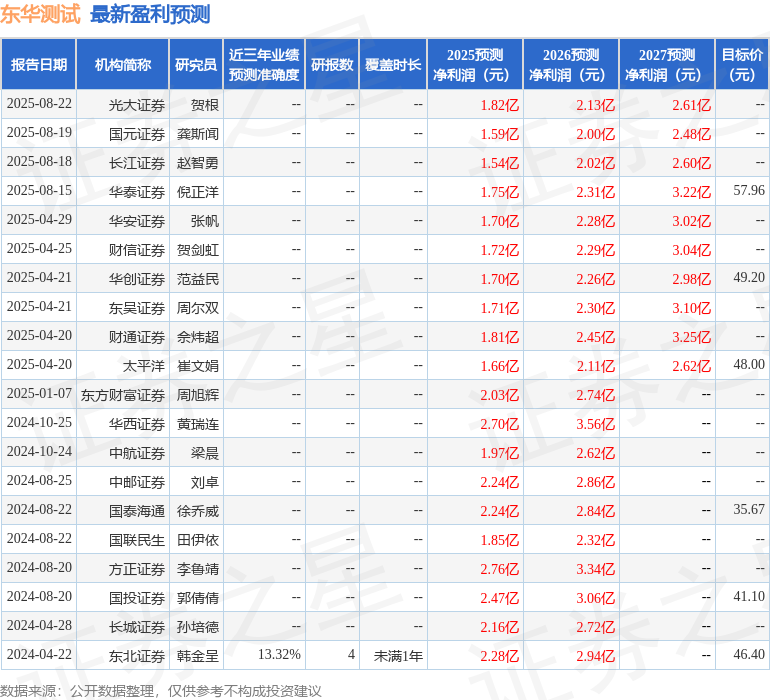Select the 报告日期 column header
Screen dimensions: 770x700
click(x=39, y=64)
